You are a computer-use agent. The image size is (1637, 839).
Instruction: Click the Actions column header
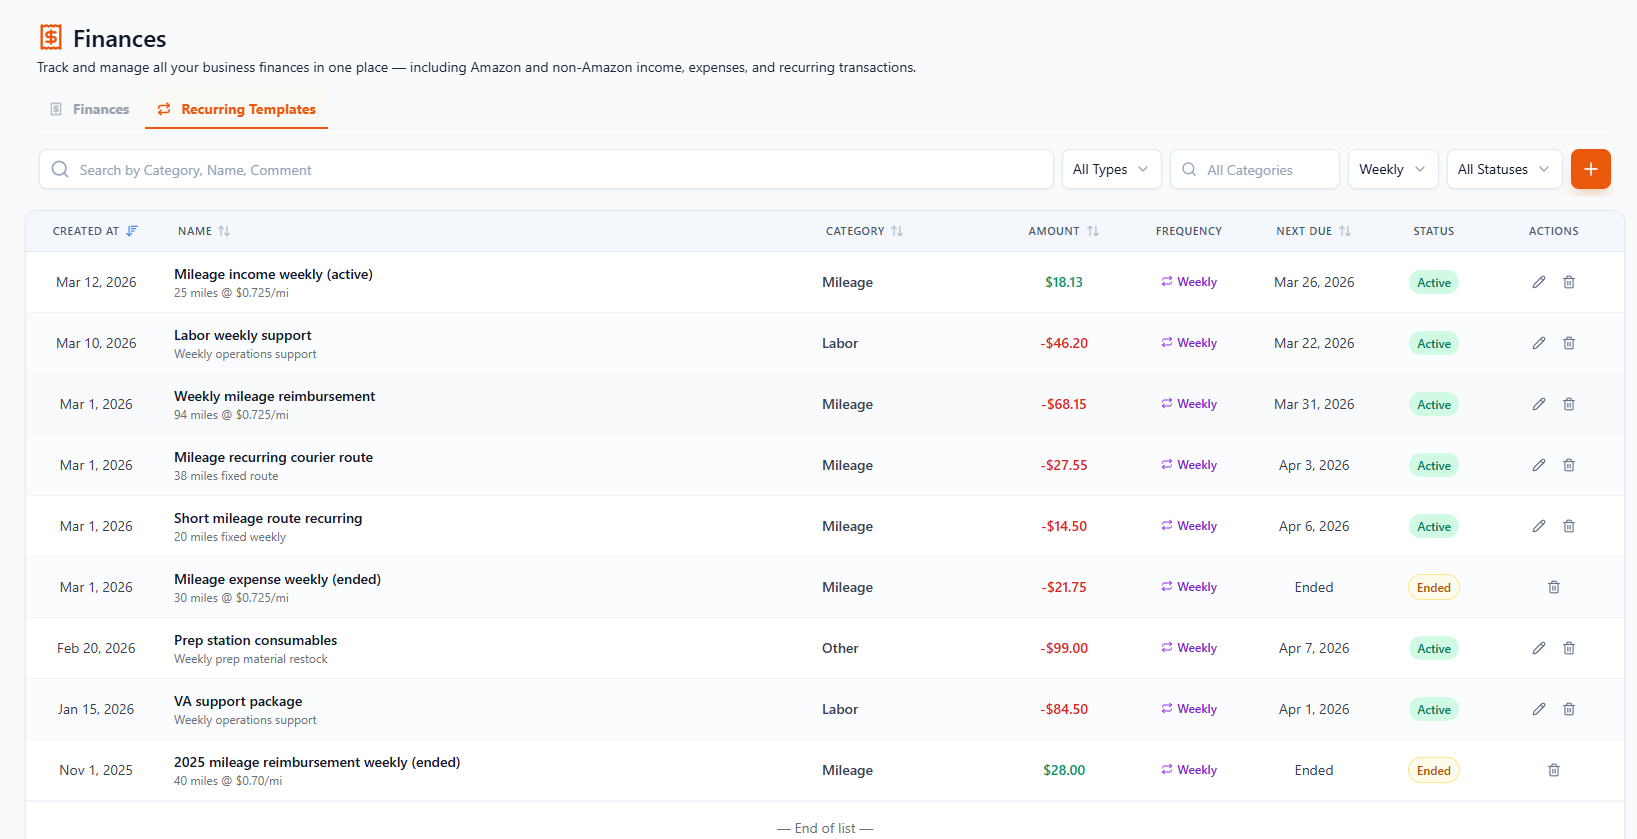(1553, 231)
